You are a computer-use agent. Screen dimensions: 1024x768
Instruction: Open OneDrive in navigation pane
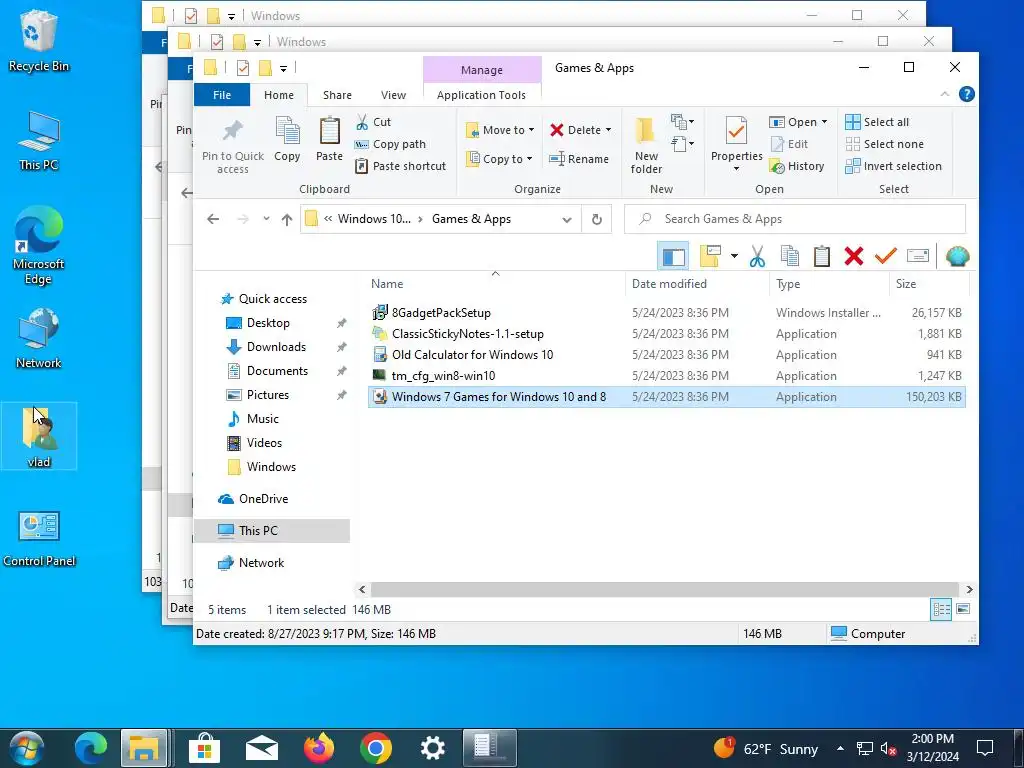263,499
